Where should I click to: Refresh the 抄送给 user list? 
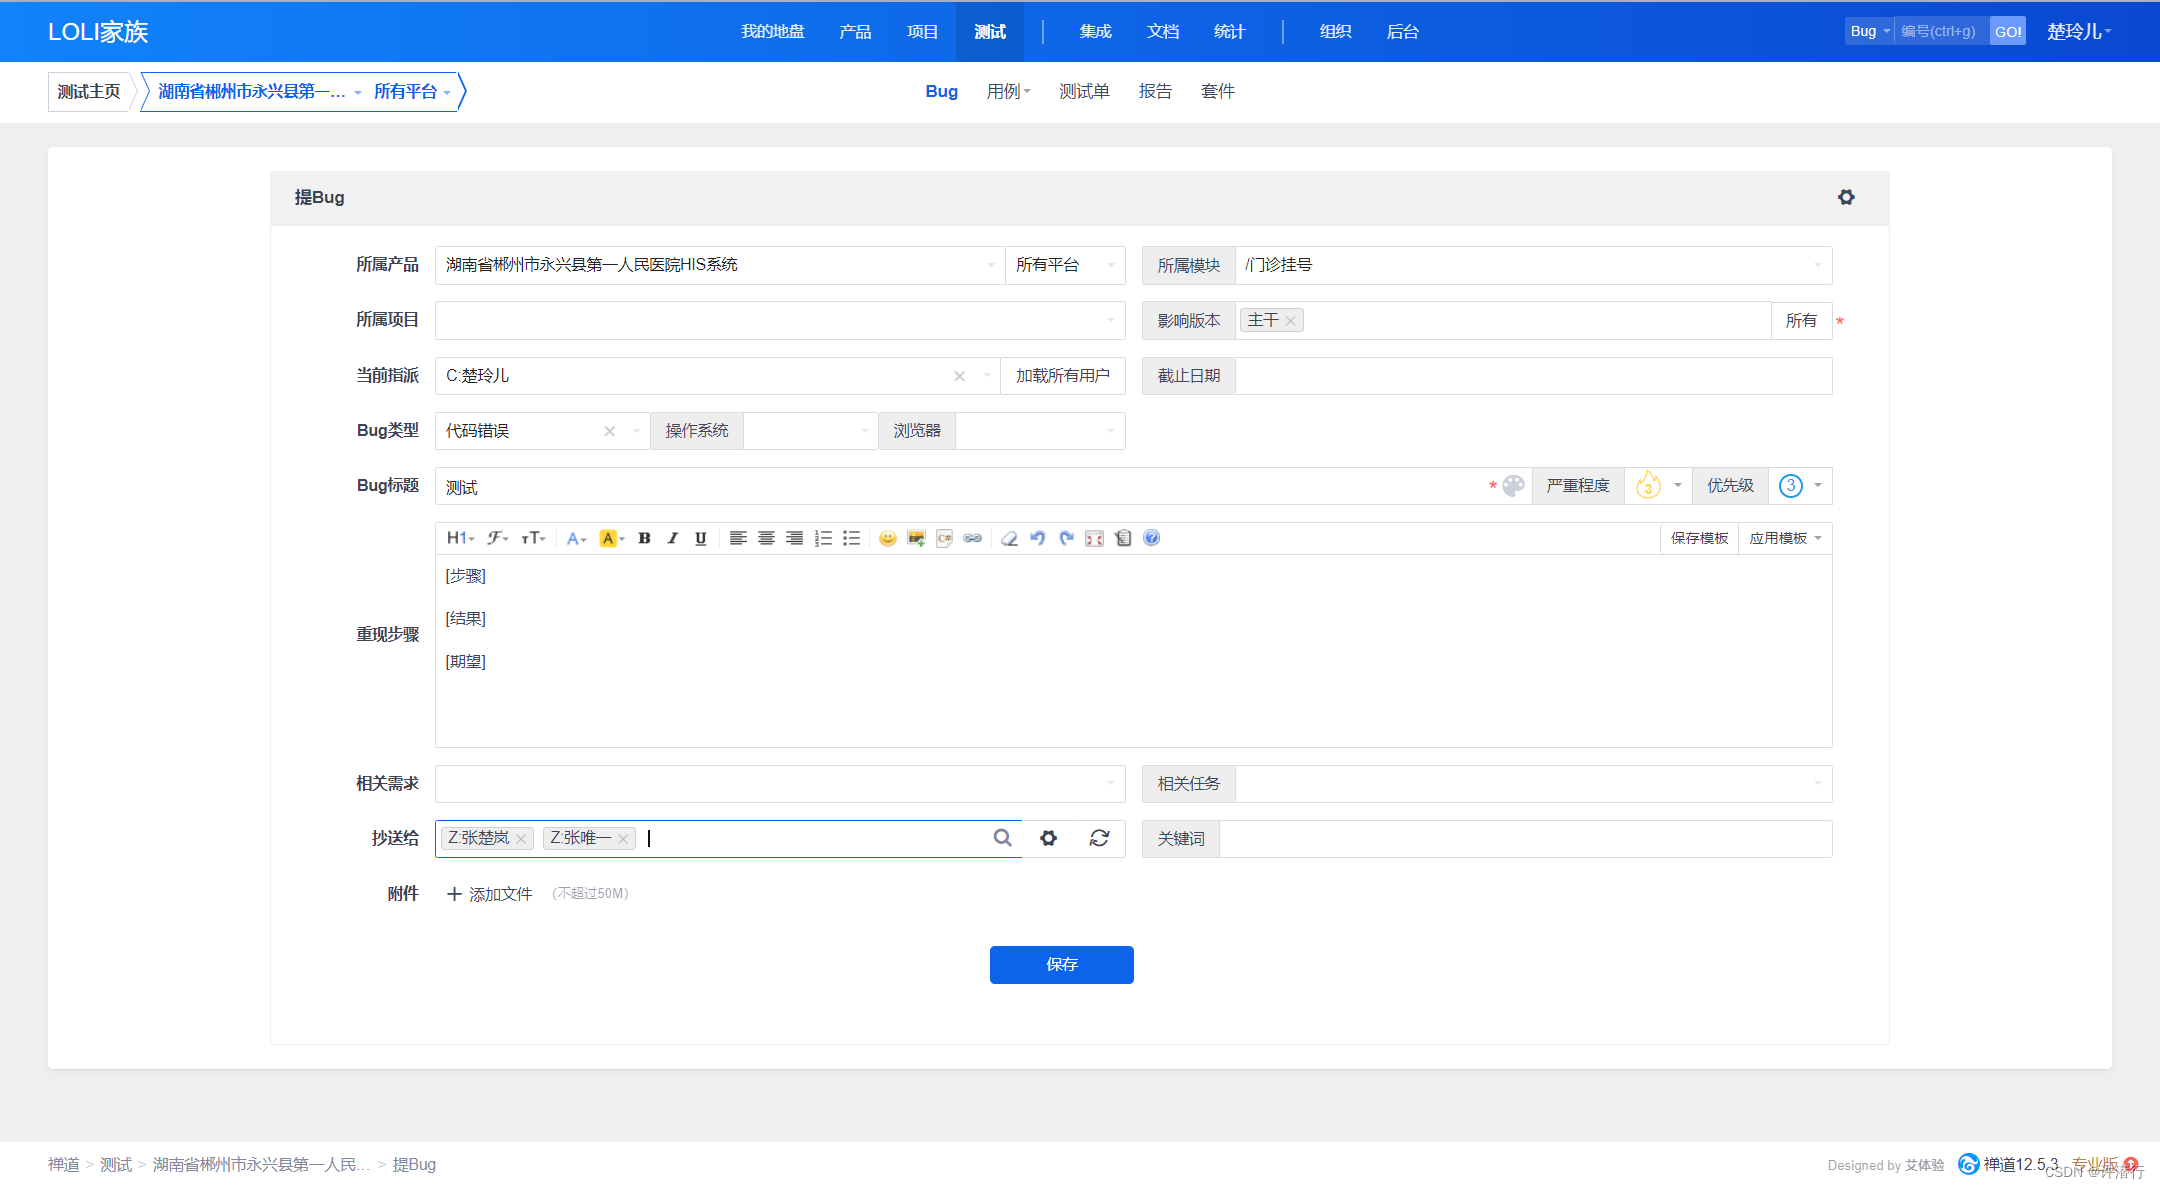[x=1099, y=838]
